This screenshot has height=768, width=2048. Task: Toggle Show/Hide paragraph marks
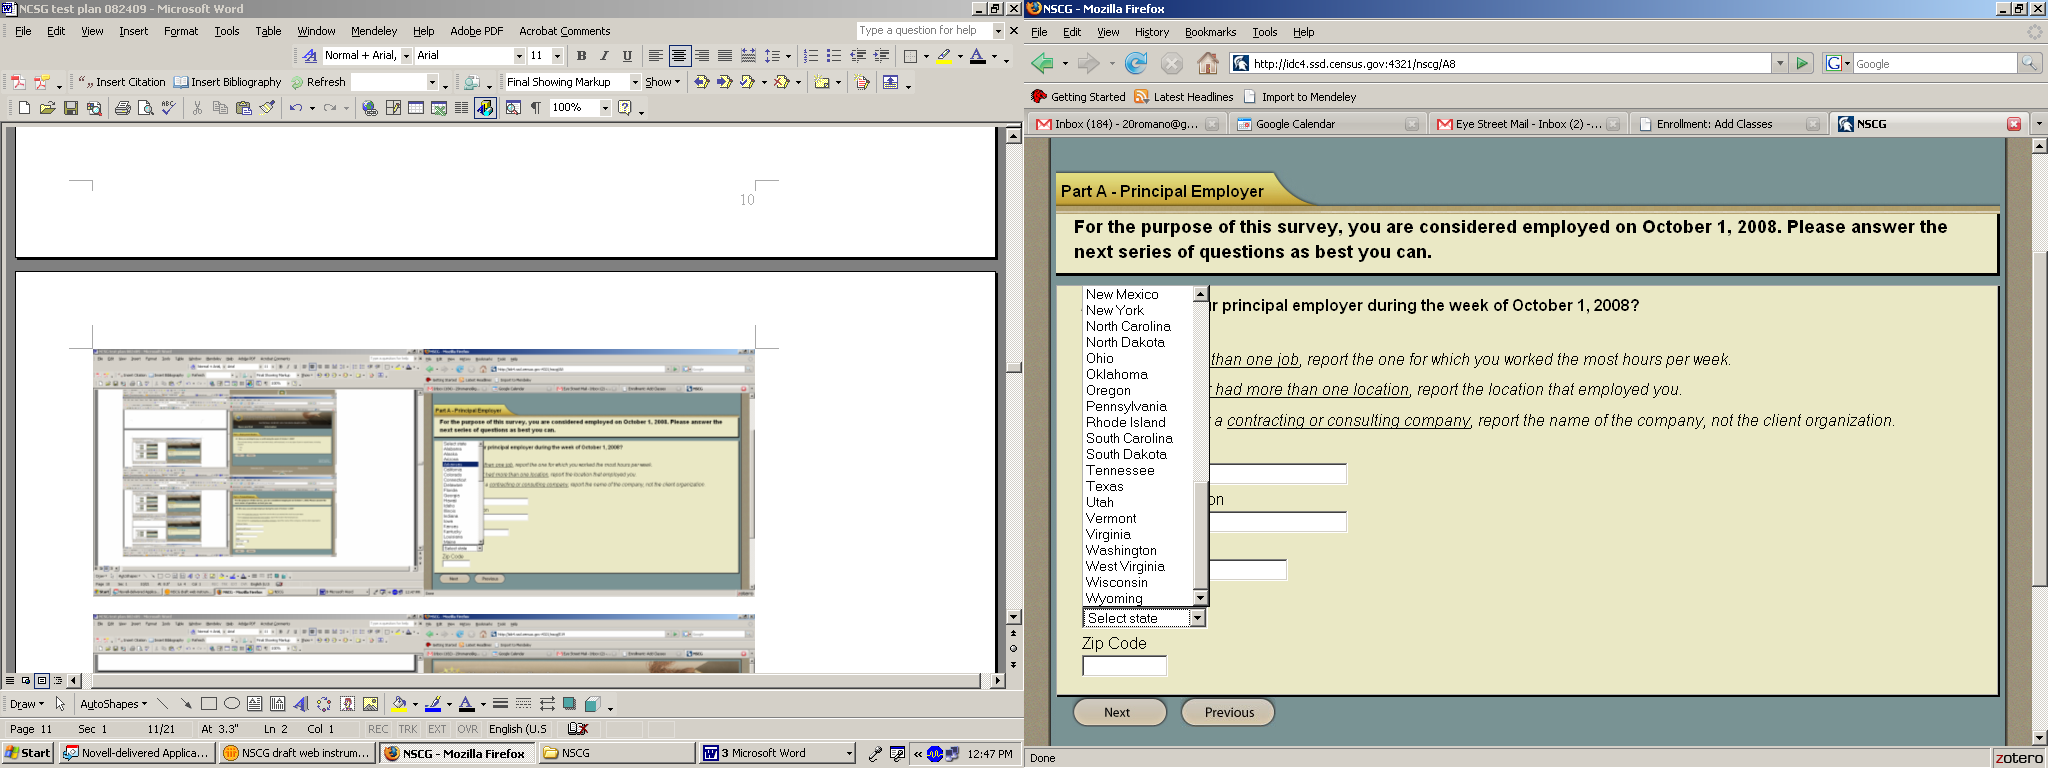(x=536, y=108)
